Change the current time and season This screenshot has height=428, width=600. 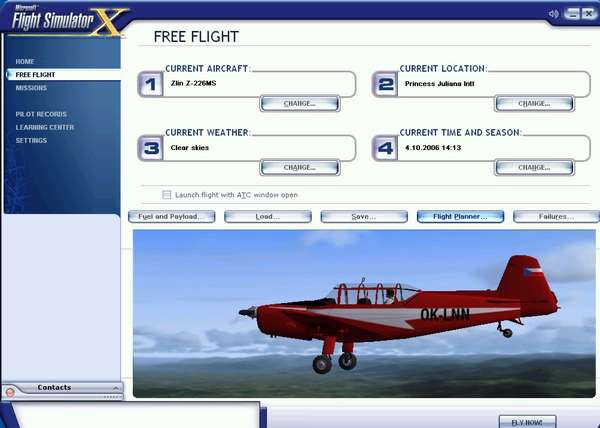534,168
